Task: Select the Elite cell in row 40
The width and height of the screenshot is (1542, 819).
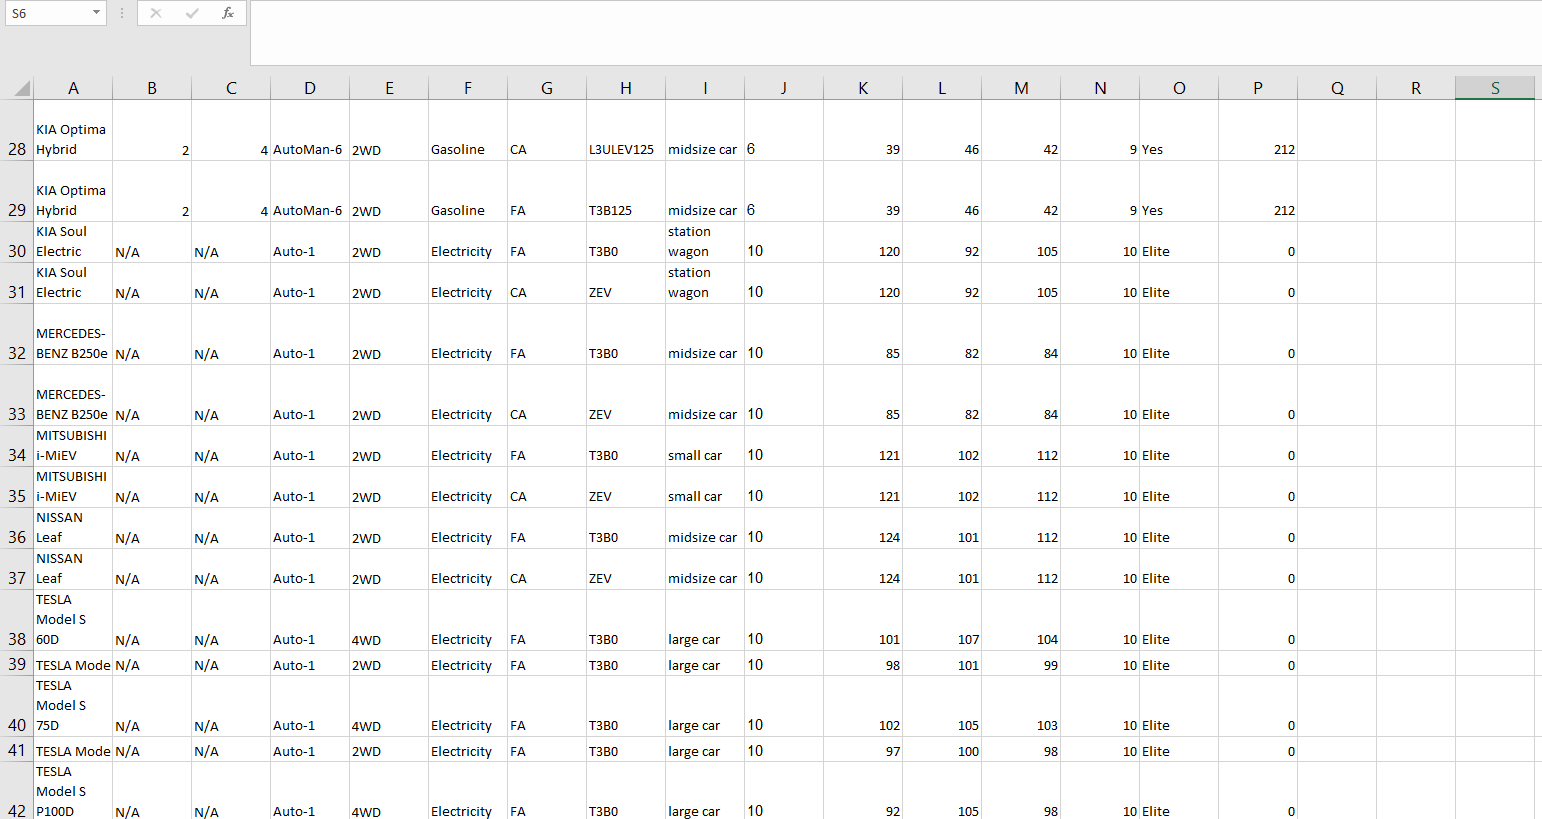Action: coord(1178,725)
